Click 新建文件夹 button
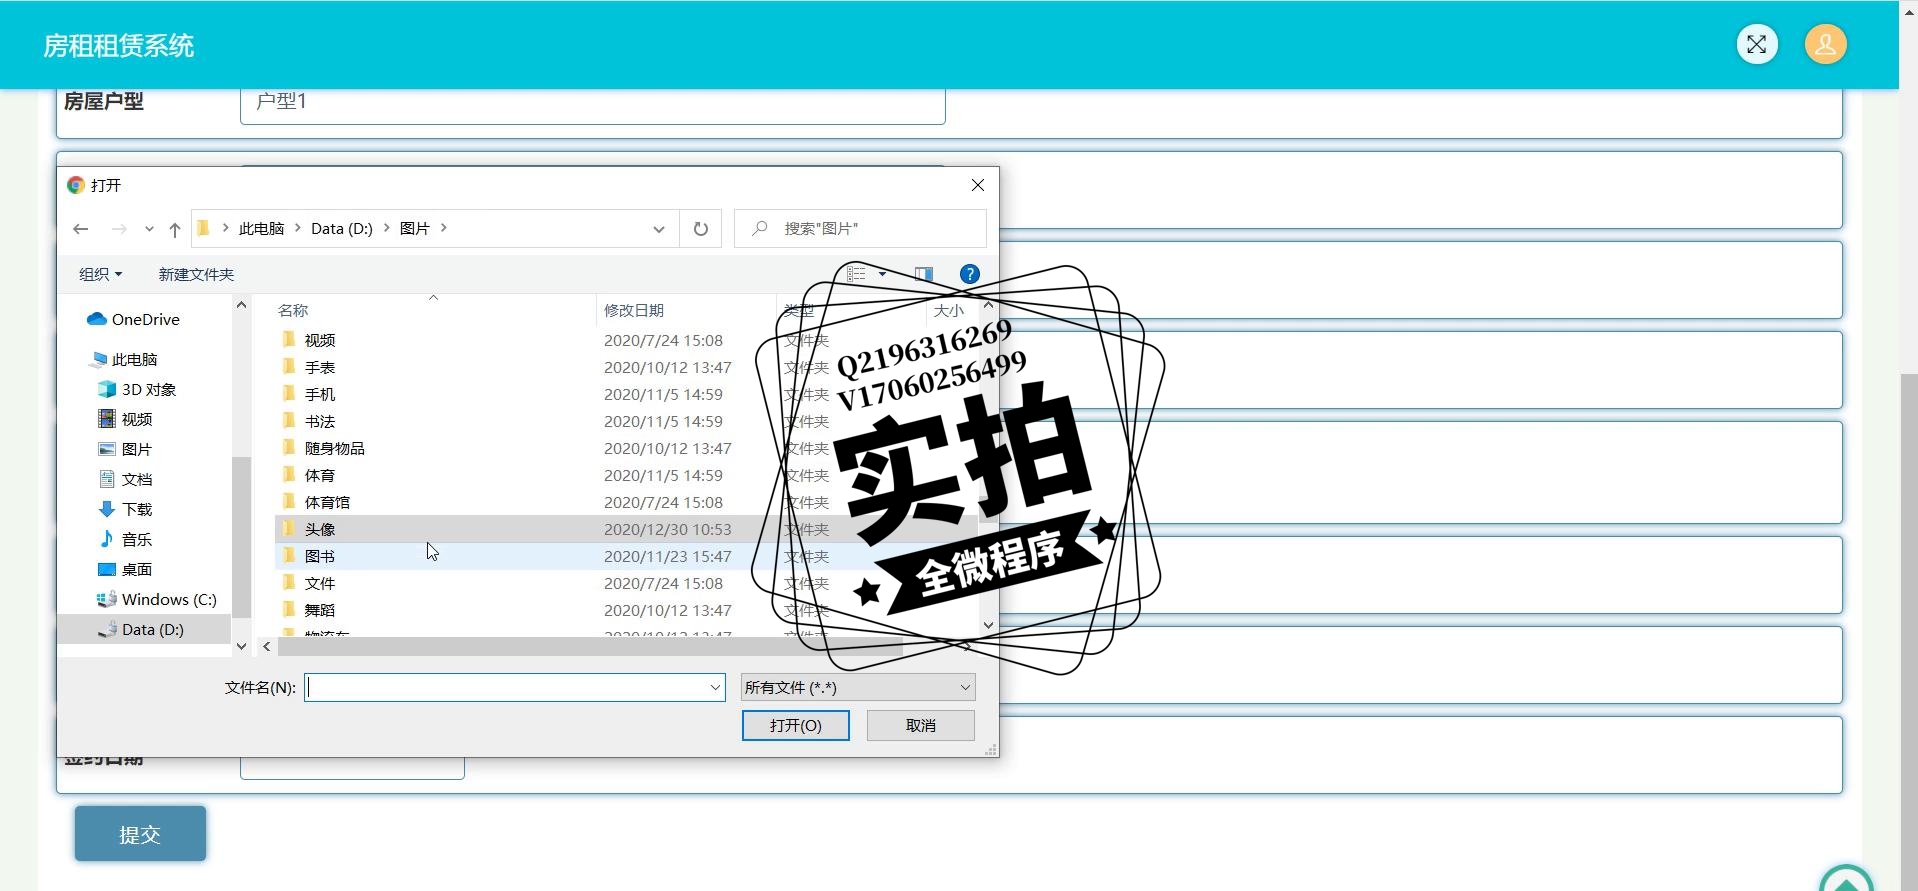 click(x=196, y=274)
